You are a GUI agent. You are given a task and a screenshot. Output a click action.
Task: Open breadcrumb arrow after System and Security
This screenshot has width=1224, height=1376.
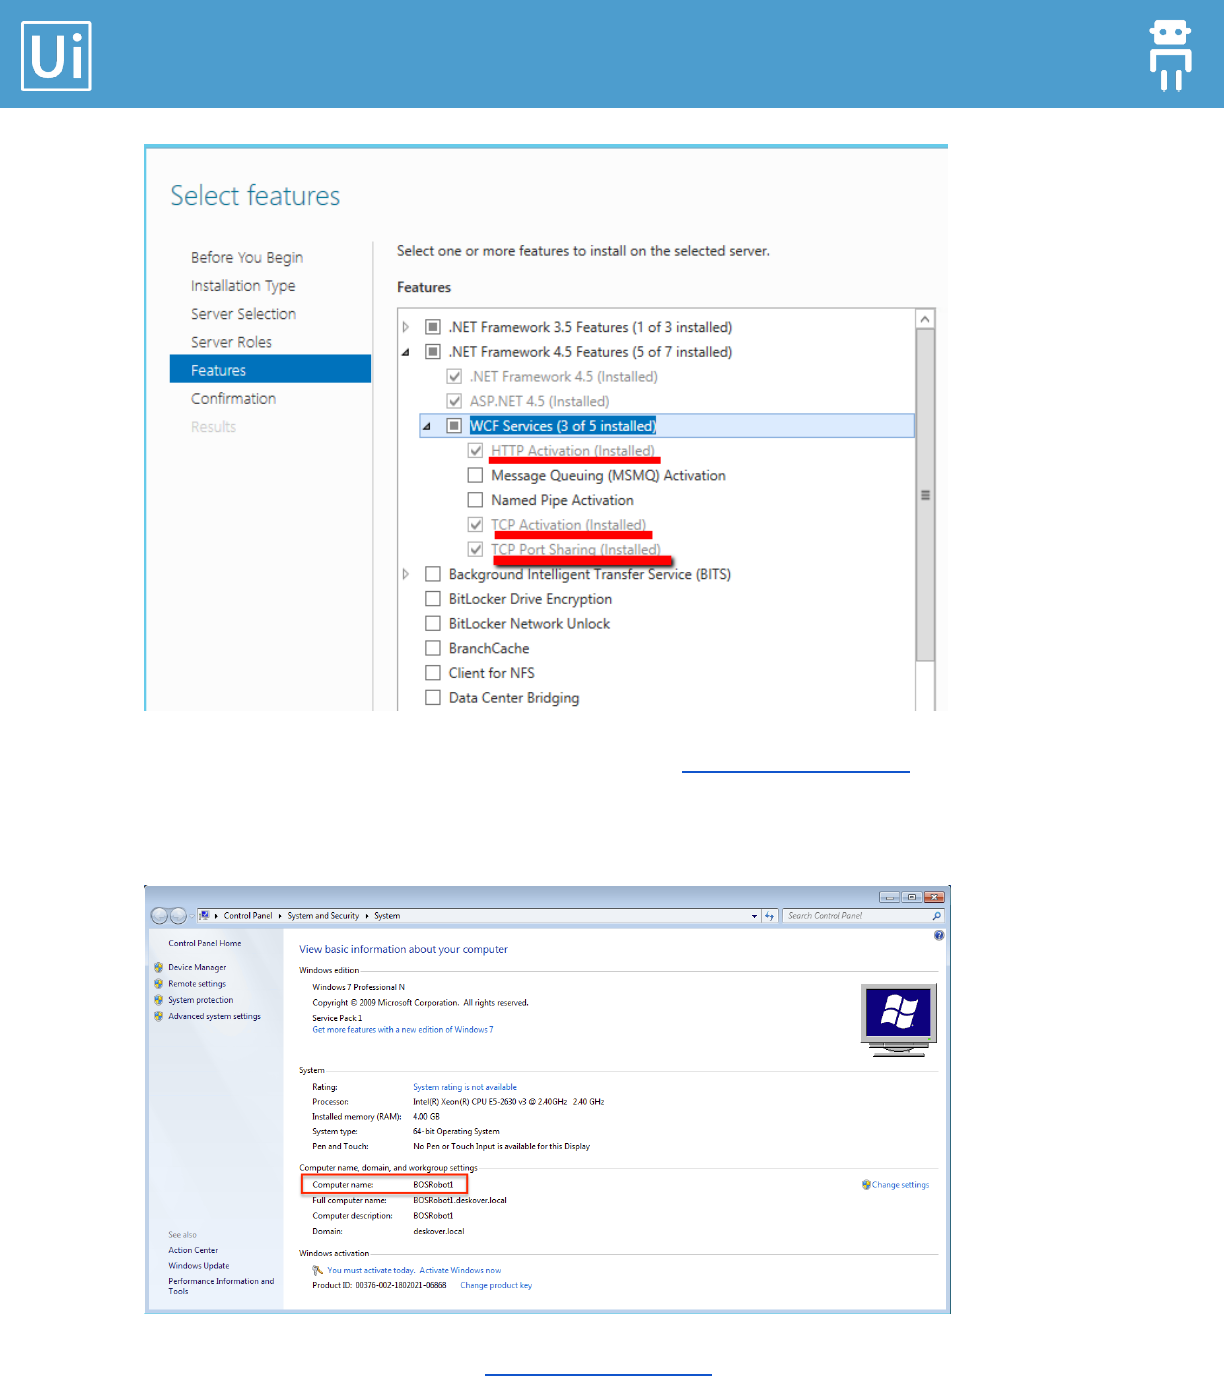click(366, 916)
